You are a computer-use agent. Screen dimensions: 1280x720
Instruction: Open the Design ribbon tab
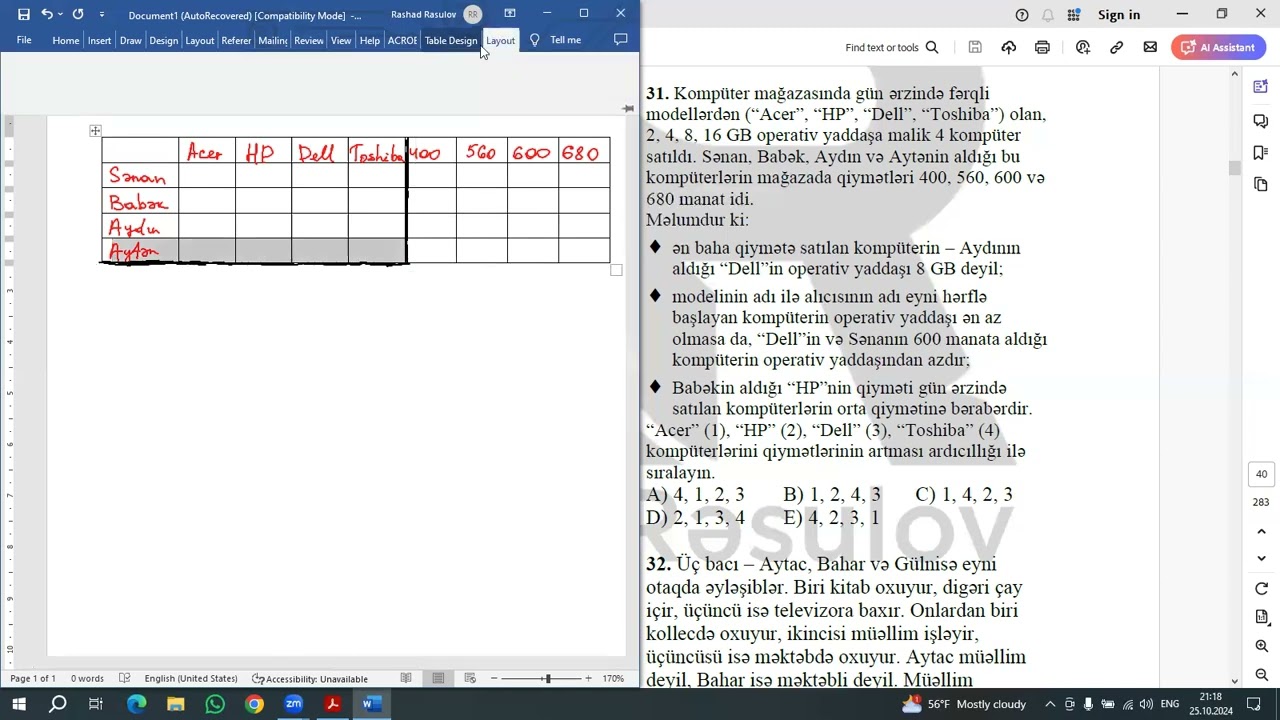164,40
